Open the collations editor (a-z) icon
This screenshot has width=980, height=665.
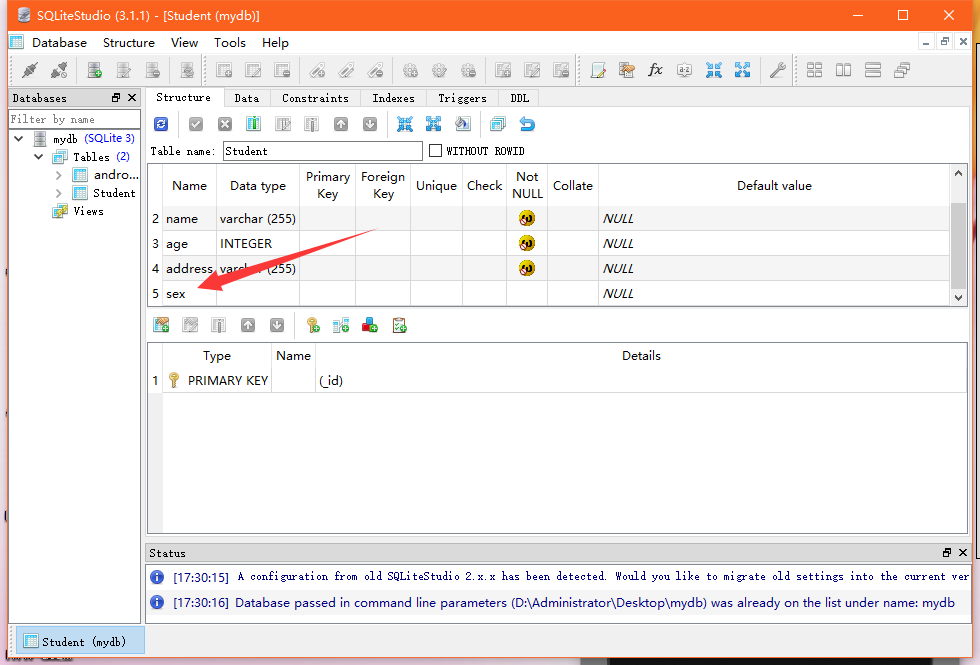[684, 70]
